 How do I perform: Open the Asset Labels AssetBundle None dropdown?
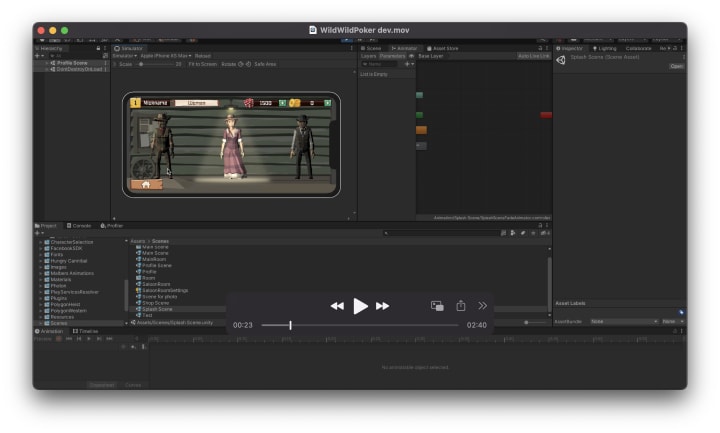[x=624, y=321]
